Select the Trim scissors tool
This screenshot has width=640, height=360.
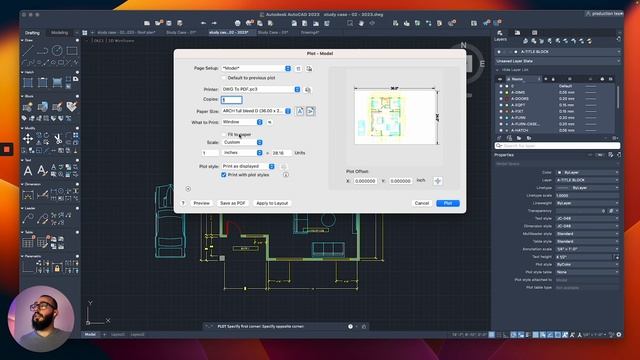coord(58,139)
